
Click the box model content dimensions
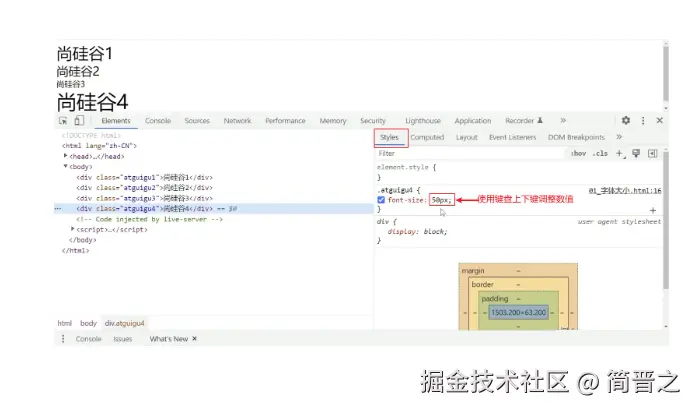[518, 312]
